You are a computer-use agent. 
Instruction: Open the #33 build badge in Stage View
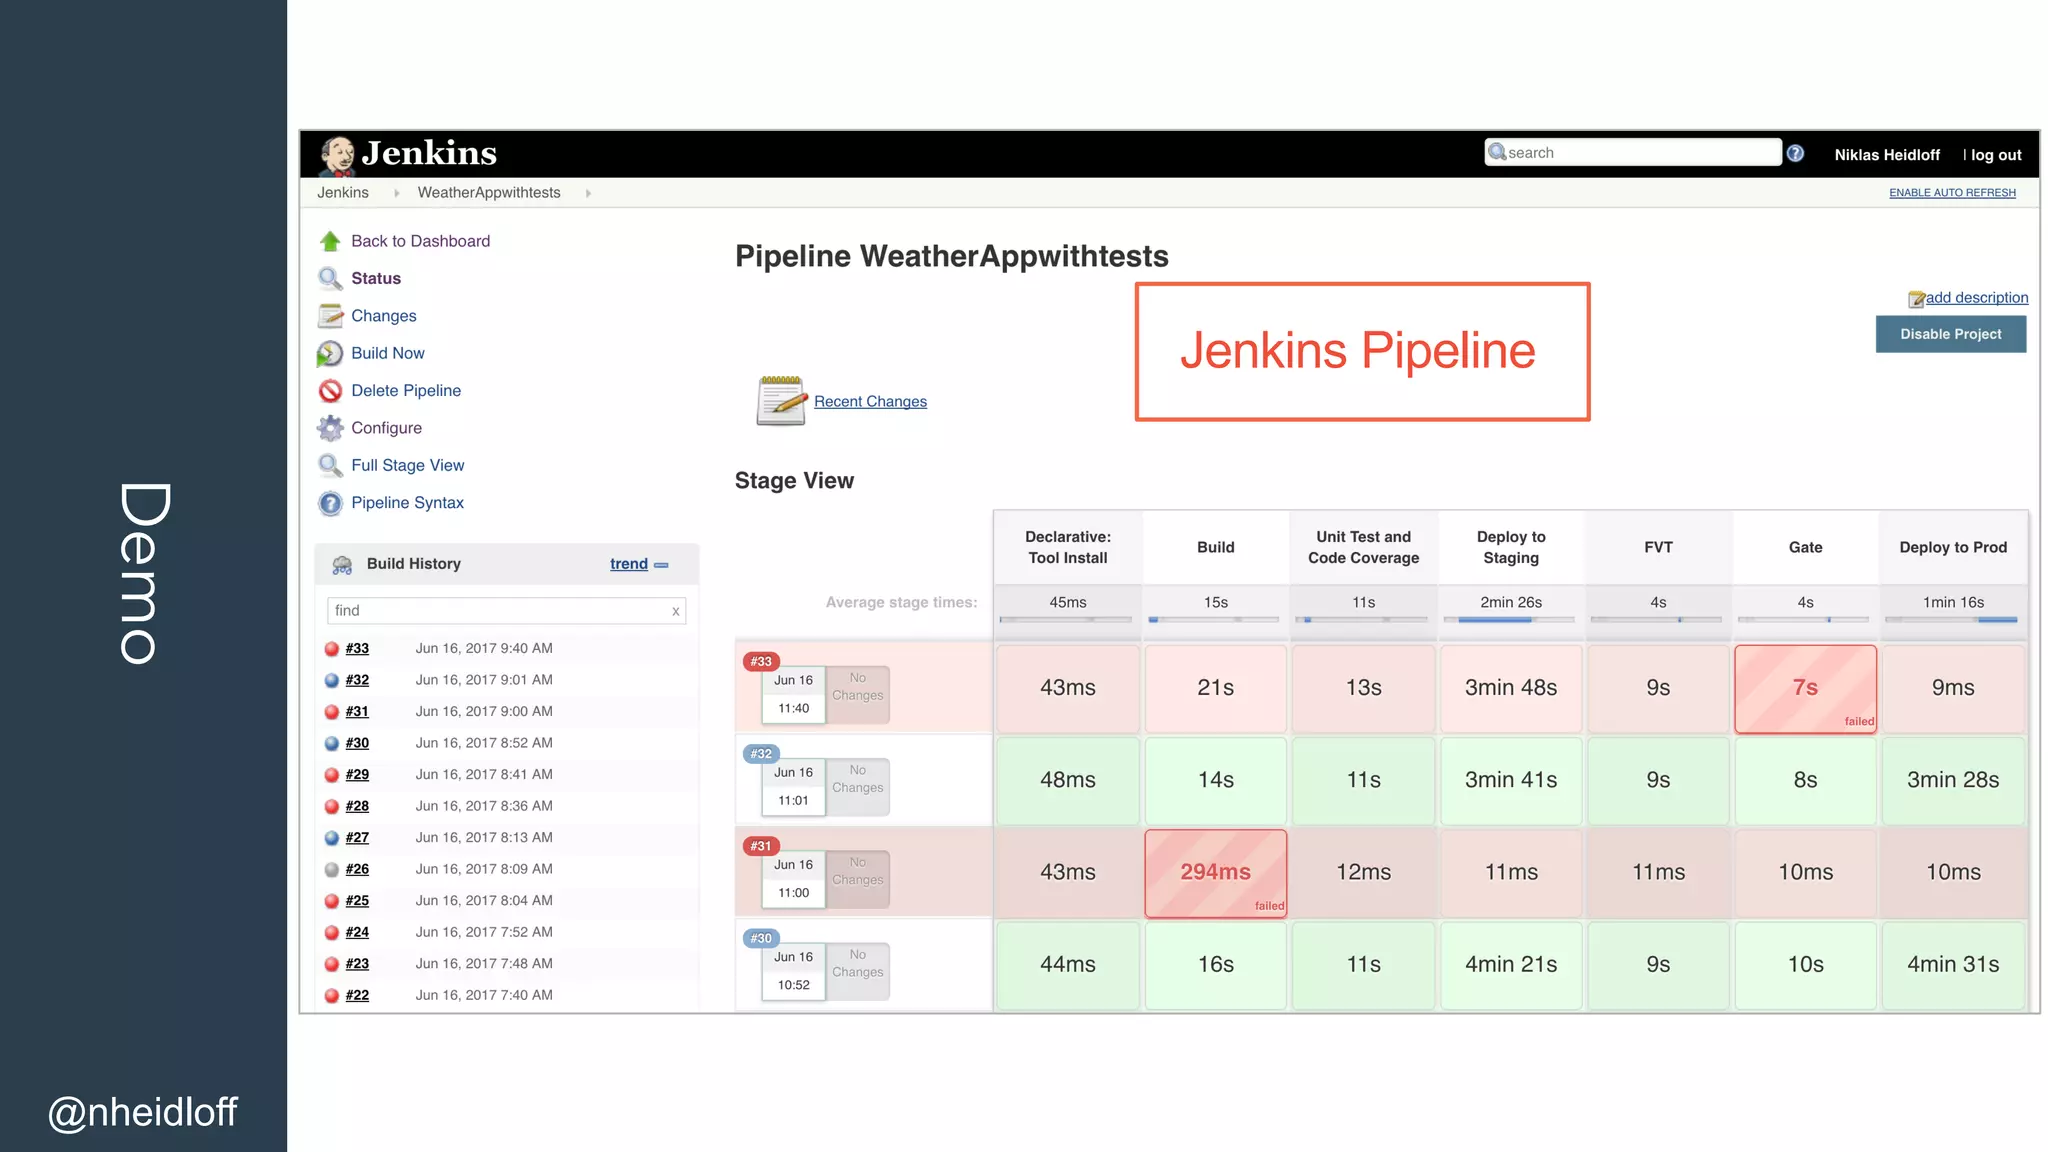(762, 662)
